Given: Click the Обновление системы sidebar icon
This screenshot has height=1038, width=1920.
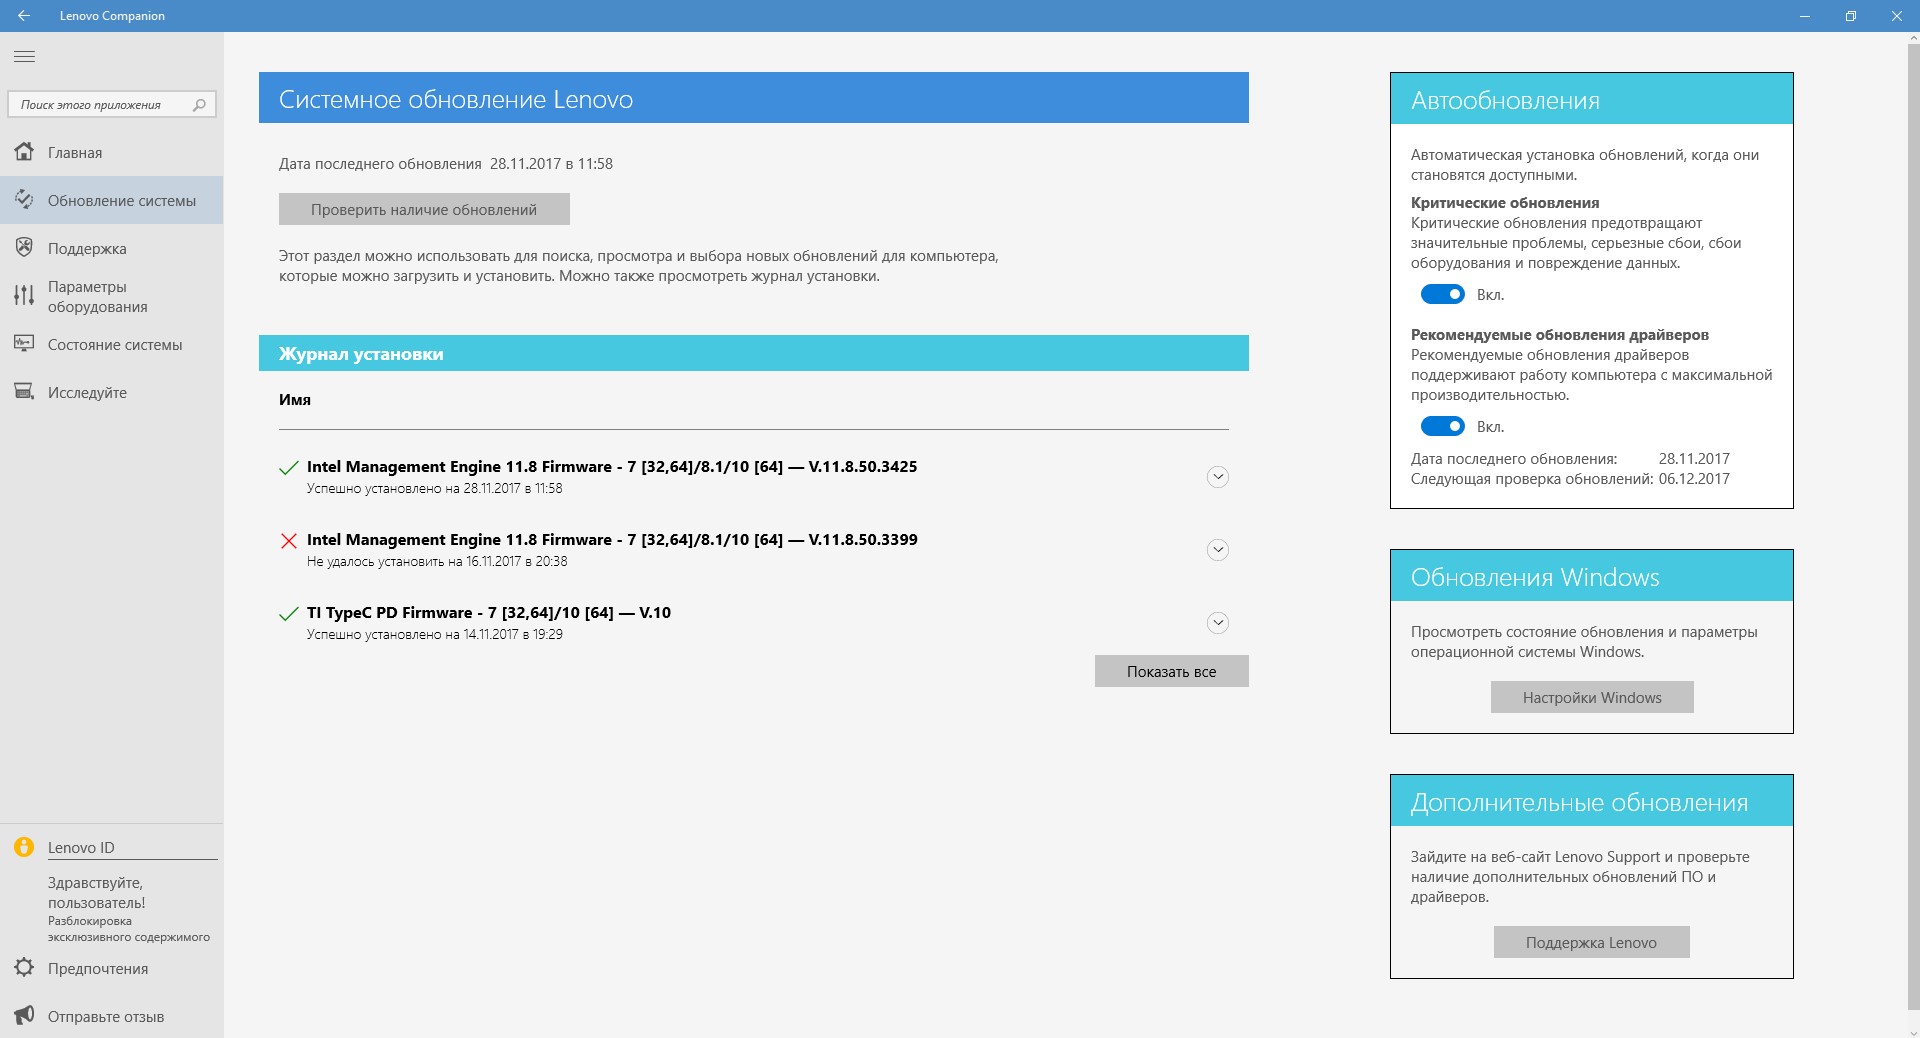Looking at the screenshot, I should click(24, 200).
